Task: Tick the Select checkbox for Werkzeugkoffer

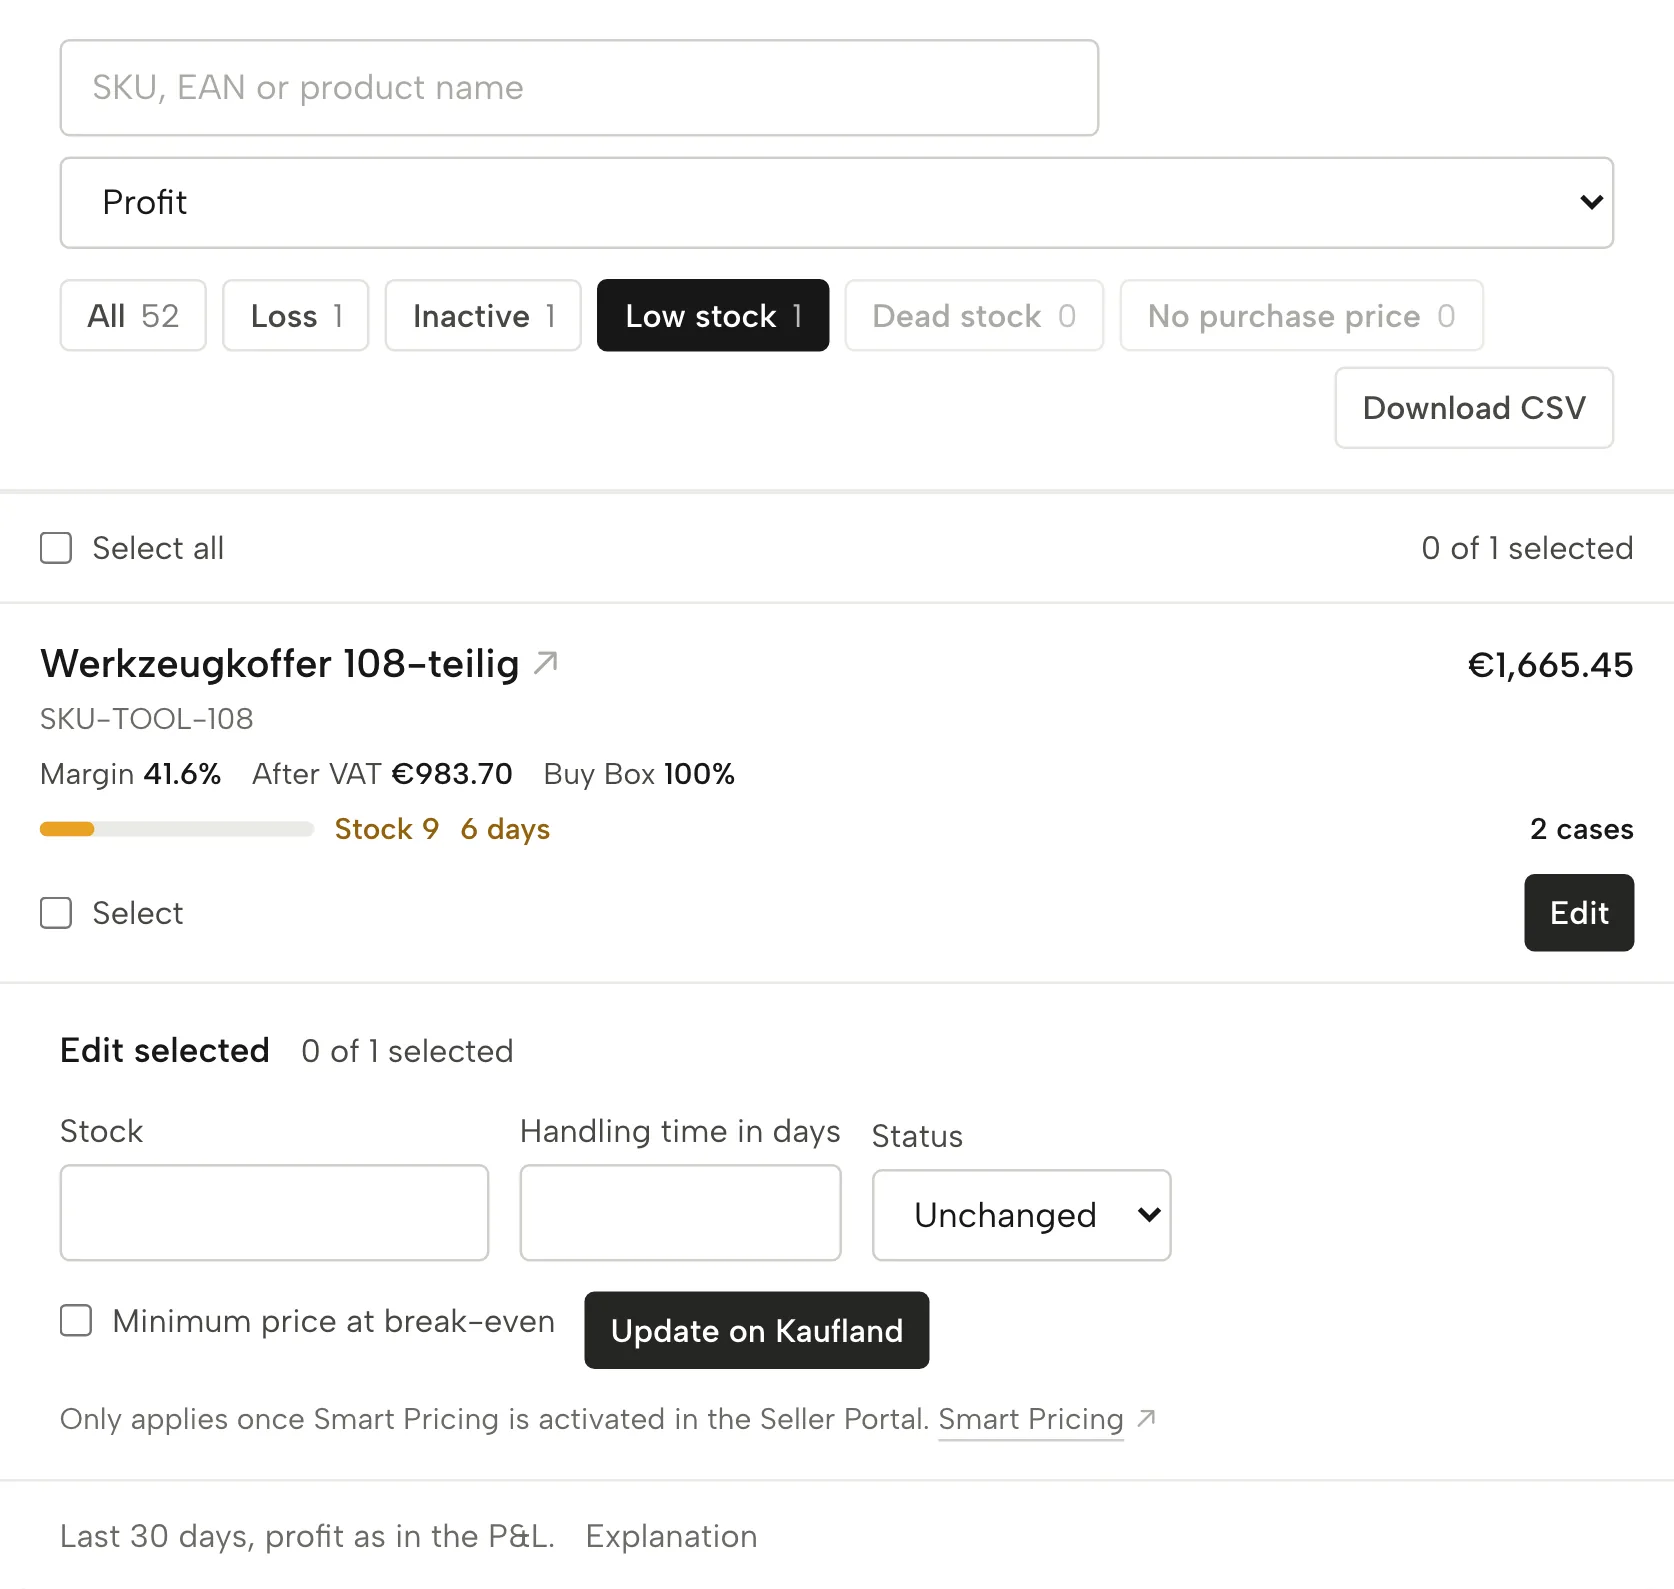Action: point(56,913)
